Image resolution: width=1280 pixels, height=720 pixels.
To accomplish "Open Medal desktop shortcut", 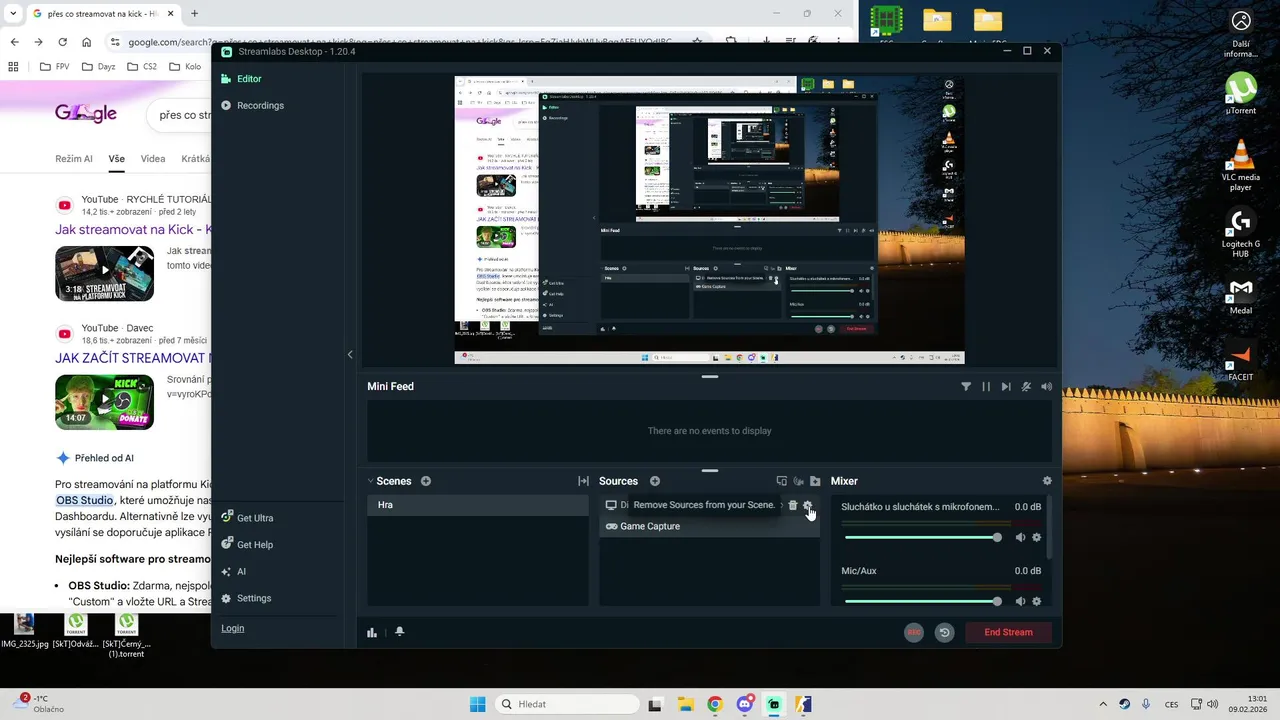I will click(x=1241, y=296).
